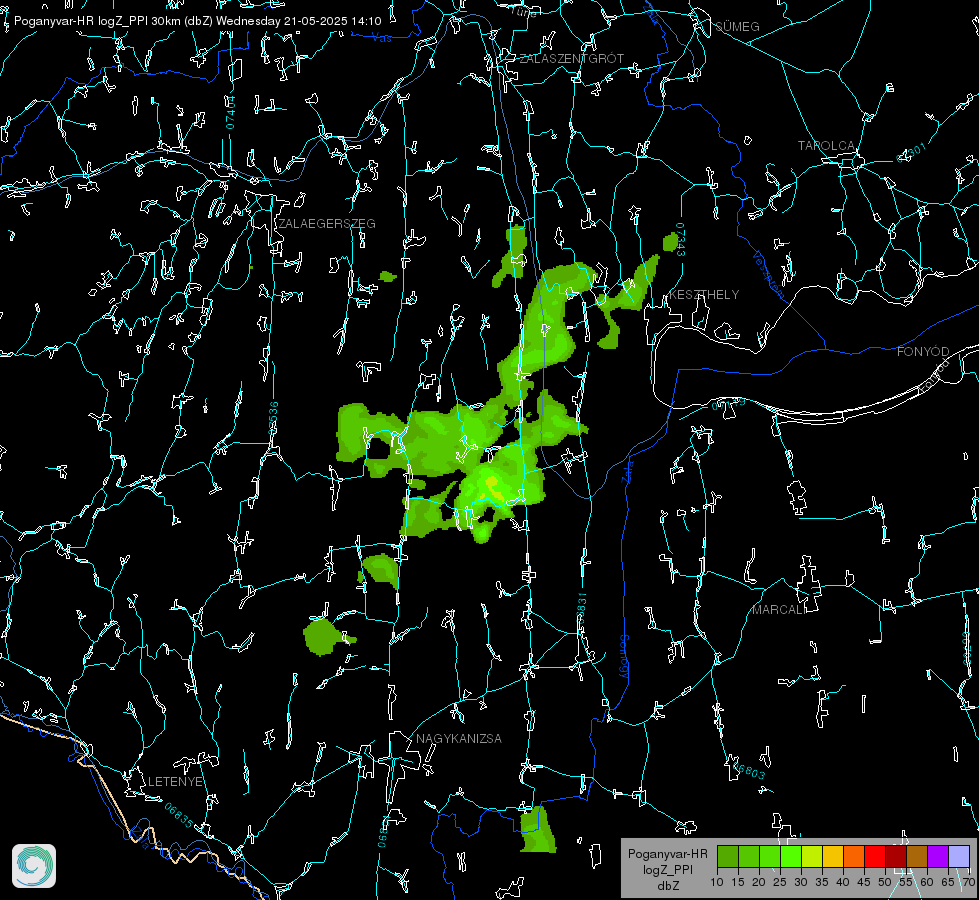Click the 'Poganyvar-HR' legend label

coord(667,853)
